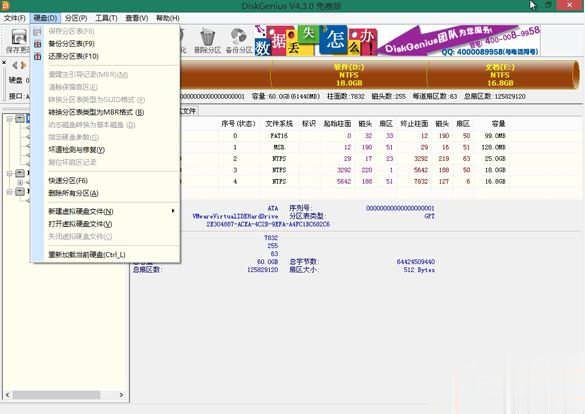Screen dimensions: 585x414
Task: Select the D: NTFS 18.0GB partition bar
Action: coord(349,75)
